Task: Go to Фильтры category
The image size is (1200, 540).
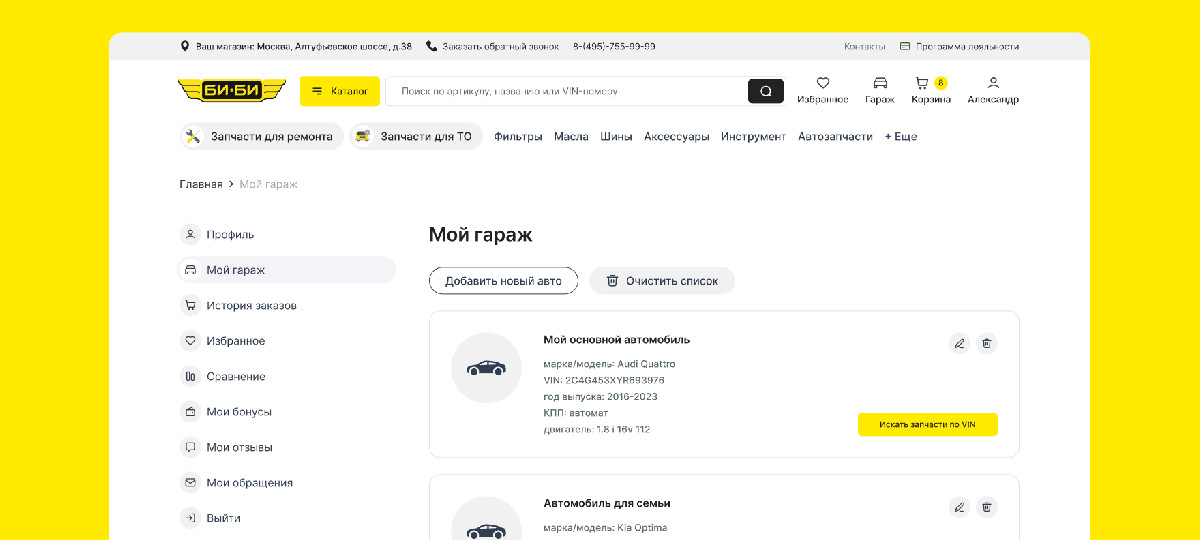Action: (518, 136)
